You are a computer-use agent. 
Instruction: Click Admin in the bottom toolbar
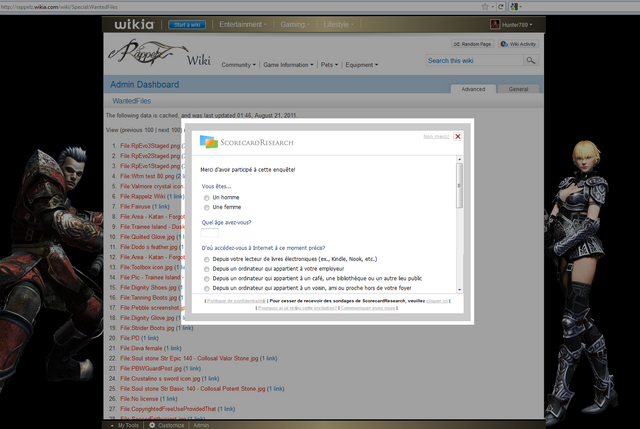pyautogui.click(x=201, y=425)
